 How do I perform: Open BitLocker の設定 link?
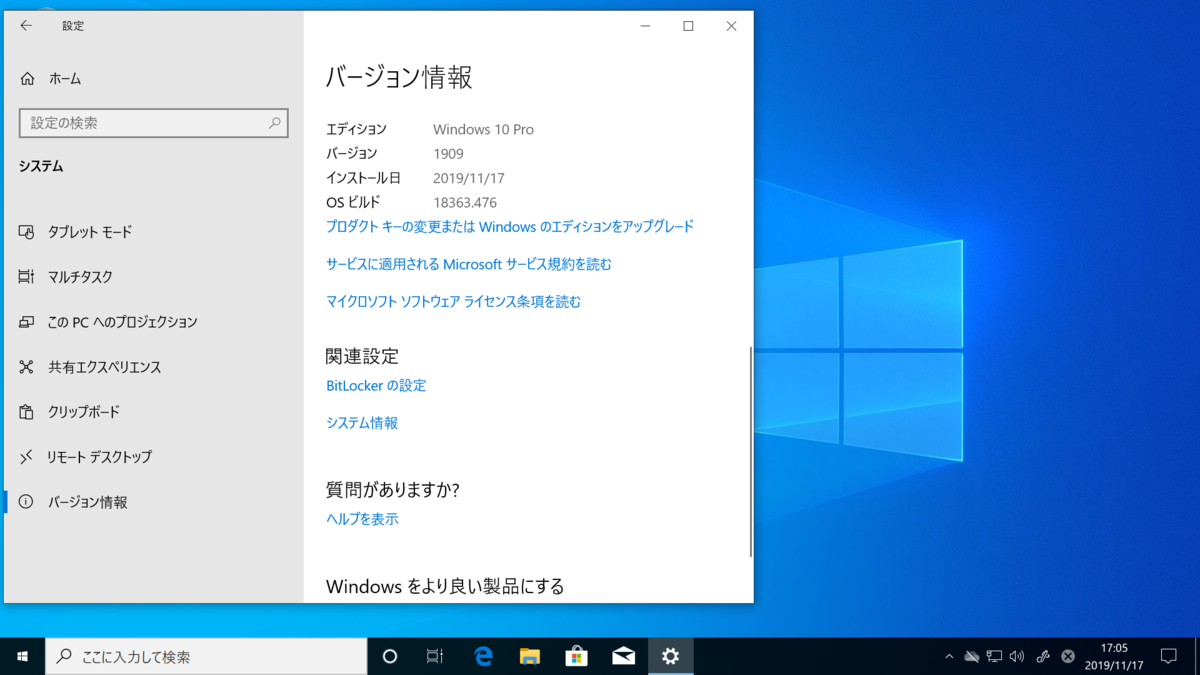pyautogui.click(x=376, y=385)
